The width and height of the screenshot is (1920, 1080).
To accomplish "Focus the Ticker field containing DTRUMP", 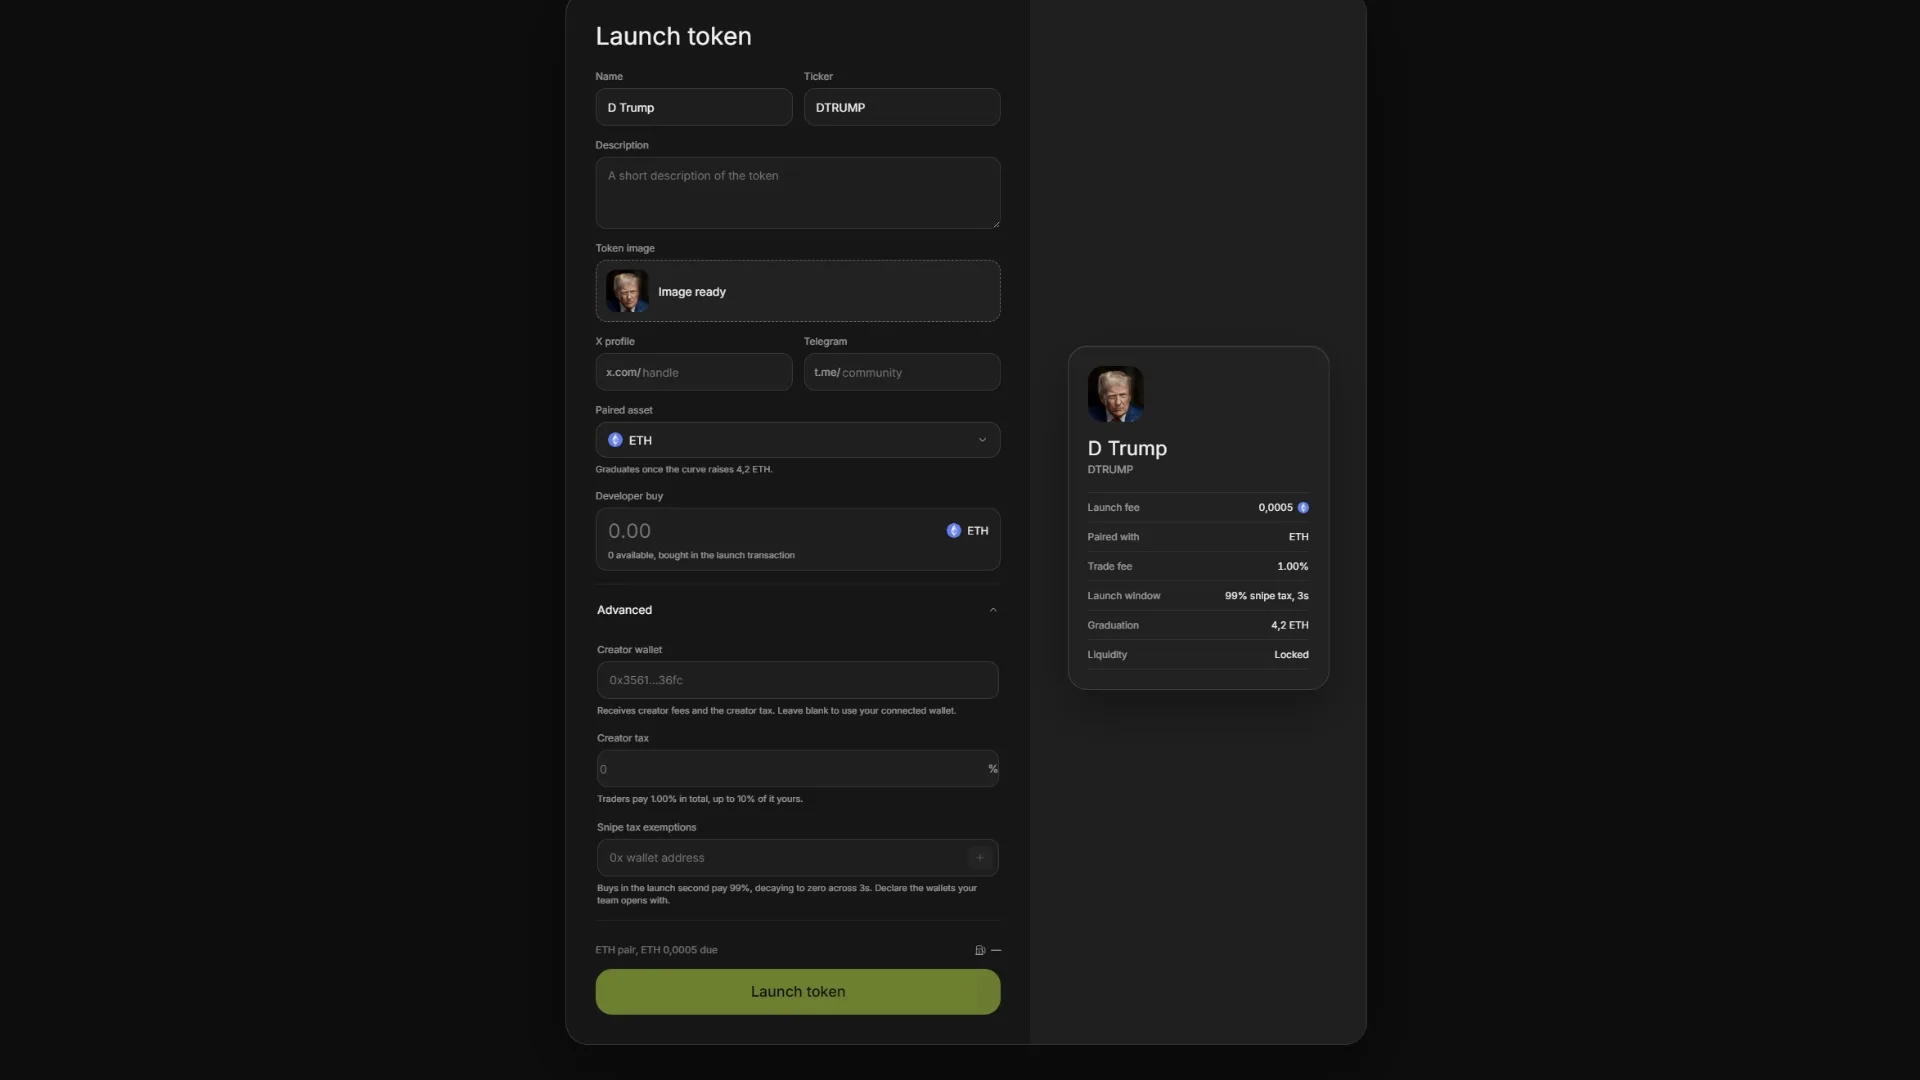I will pos(902,107).
